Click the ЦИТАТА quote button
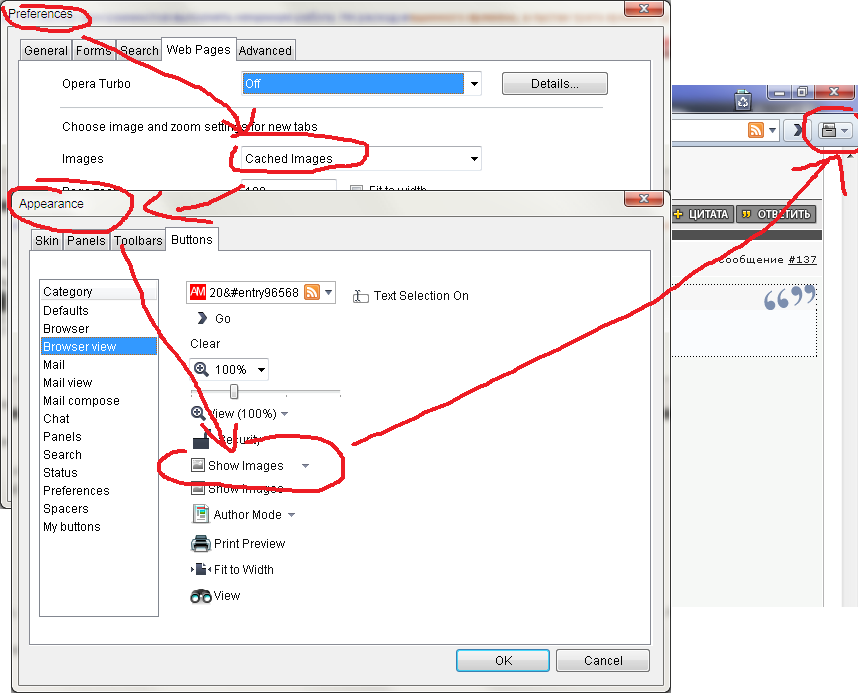This screenshot has height=693, width=858. [x=702, y=214]
